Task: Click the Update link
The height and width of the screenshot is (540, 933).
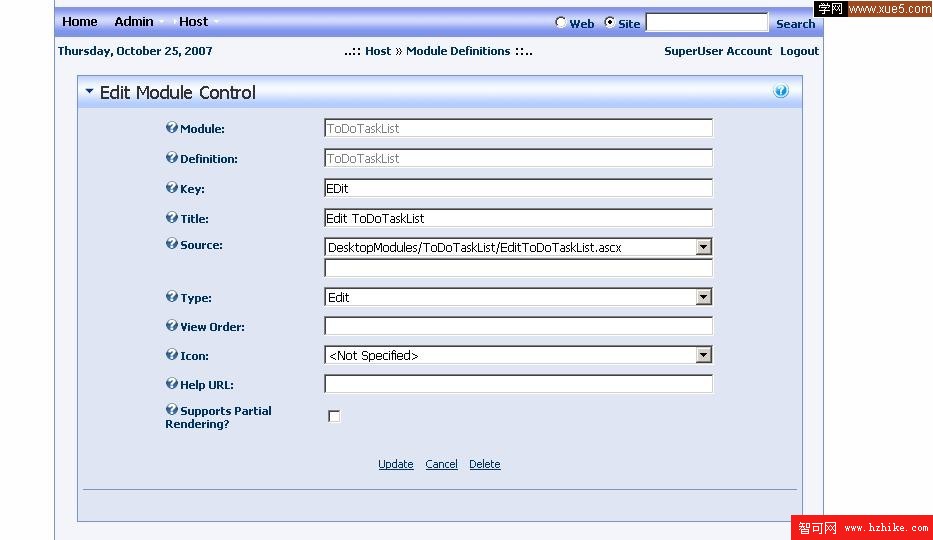Action: (396, 464)
